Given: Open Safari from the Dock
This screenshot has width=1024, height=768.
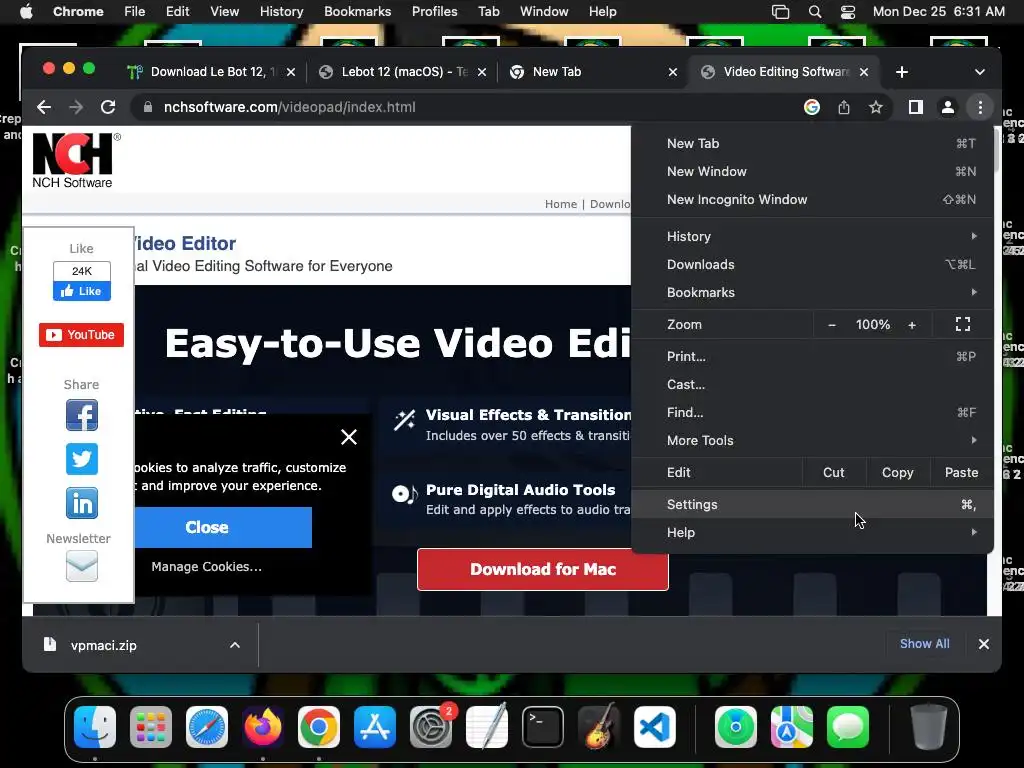Looking at the screenshot, I should pyautogui.click(x=207, y=727).
